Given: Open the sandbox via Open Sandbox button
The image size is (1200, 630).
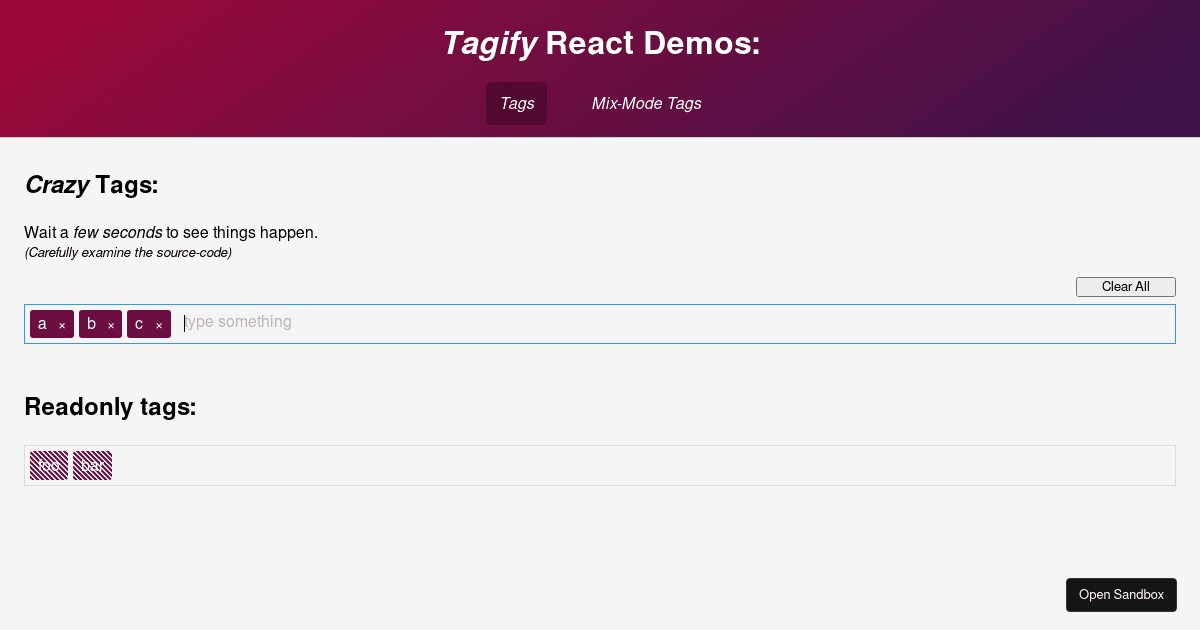Looking at the screenshot, I should coord(1121,594).
